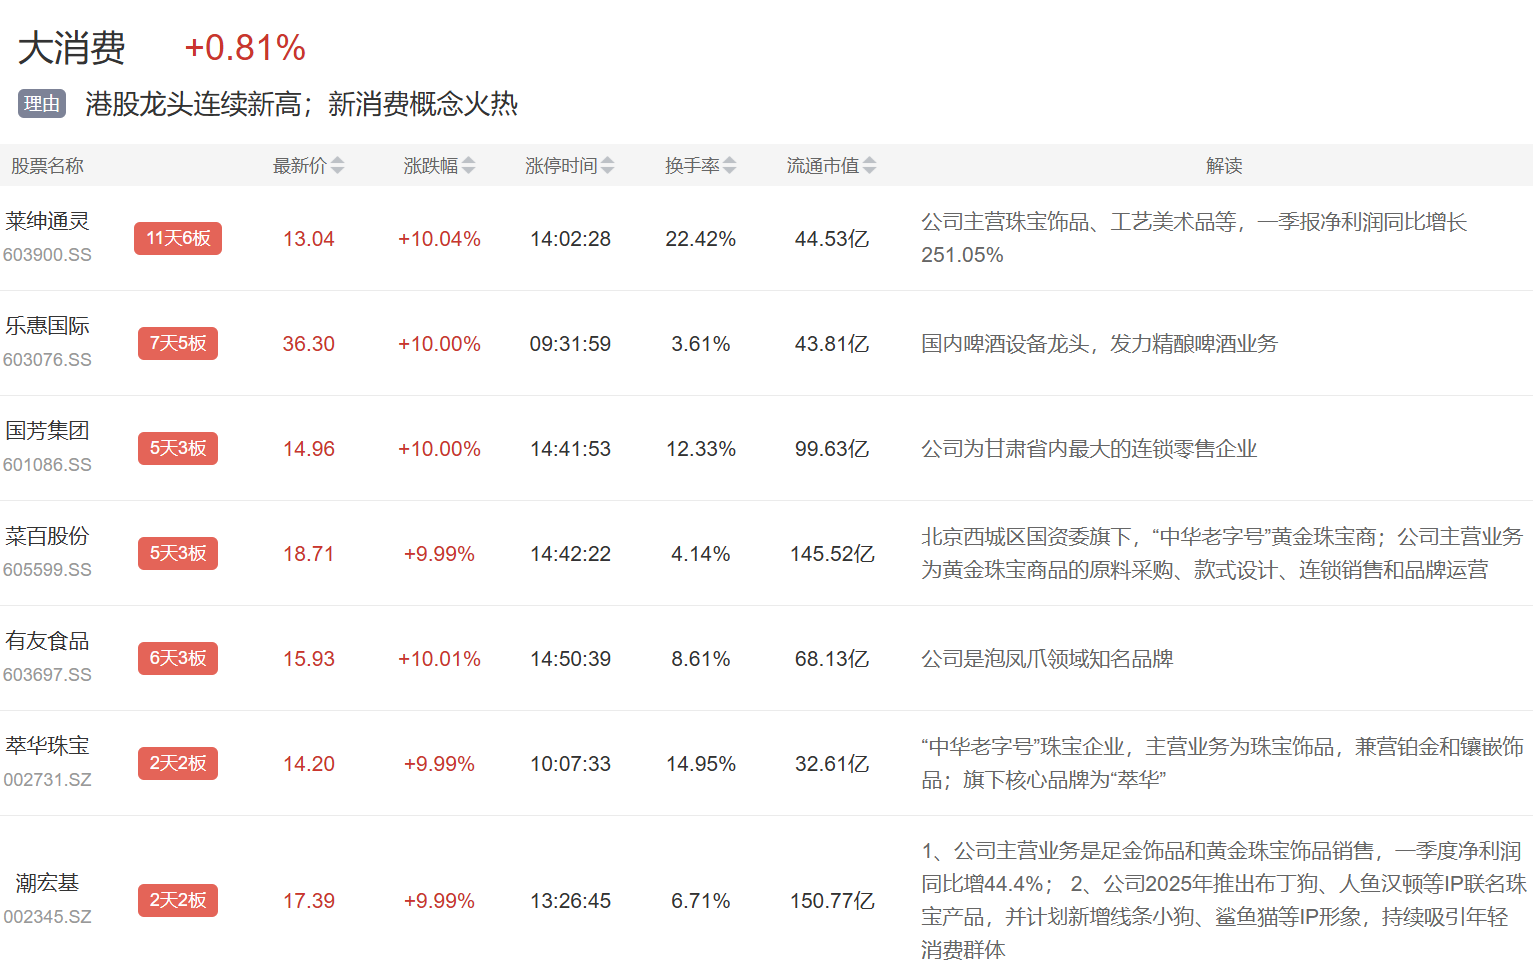The width and height of the screenshot is (1533, 970).
Task: Sort by 换手率 column arrows
Action: [x=729, y=166]
